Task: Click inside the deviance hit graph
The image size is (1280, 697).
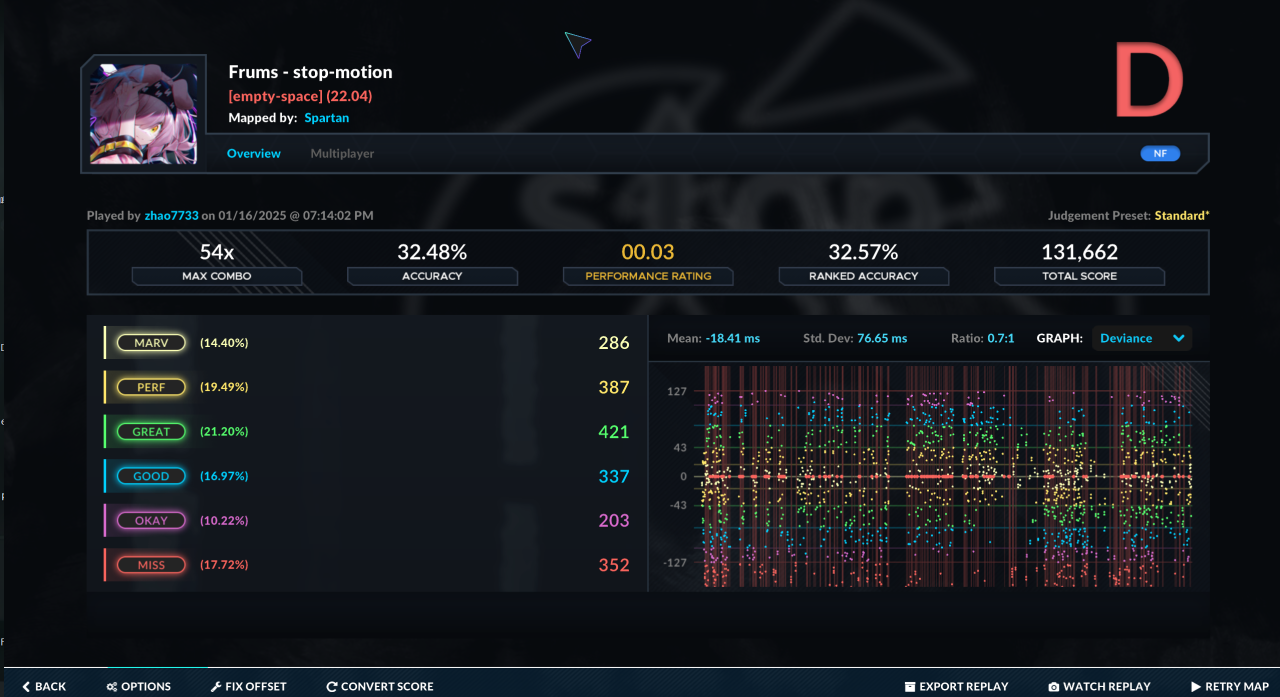Action: tap(948, 476)
